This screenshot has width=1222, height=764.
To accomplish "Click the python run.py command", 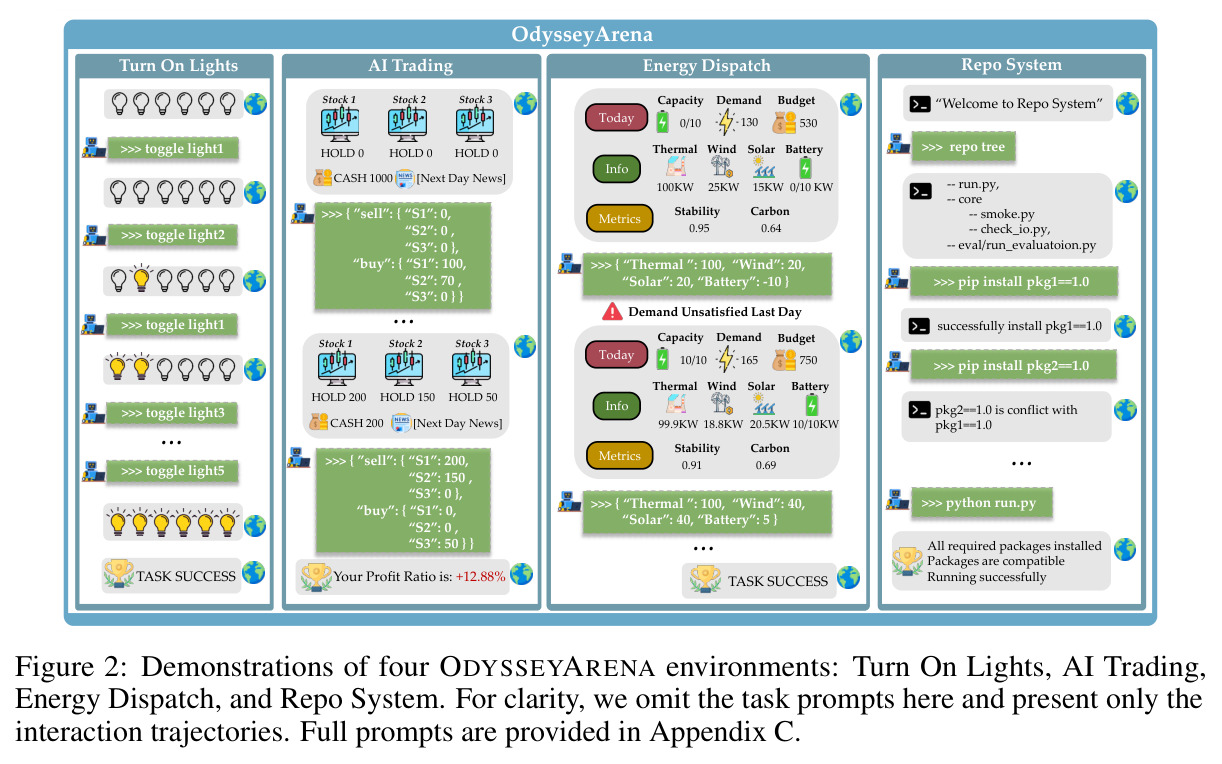I will pyautogui.click(x=981, y=502).
